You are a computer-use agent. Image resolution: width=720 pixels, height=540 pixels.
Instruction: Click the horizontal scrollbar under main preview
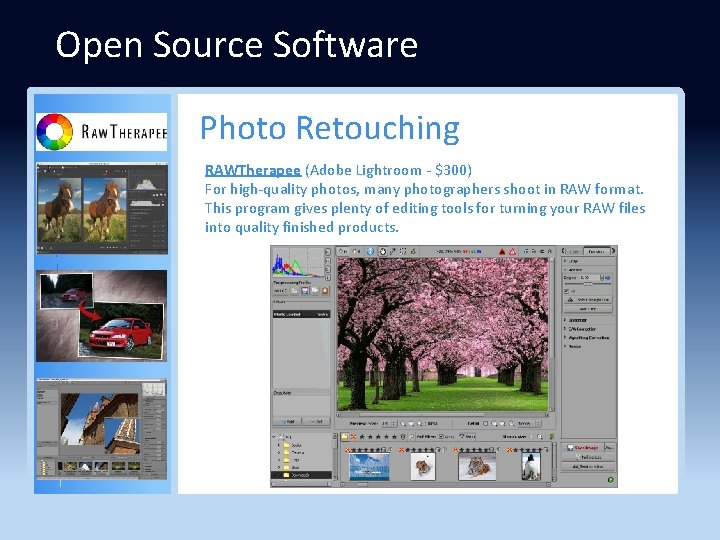point(443,415)
